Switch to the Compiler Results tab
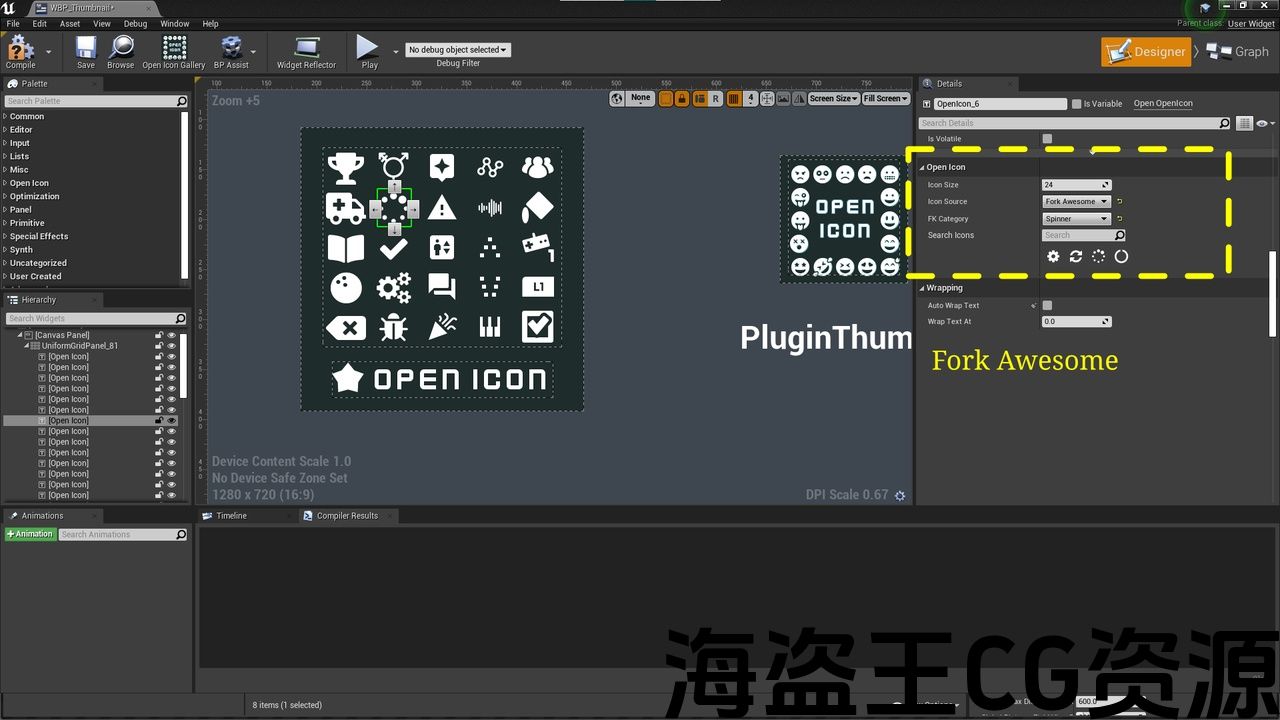The image size is (1280, 720). [x=346, y=516]
